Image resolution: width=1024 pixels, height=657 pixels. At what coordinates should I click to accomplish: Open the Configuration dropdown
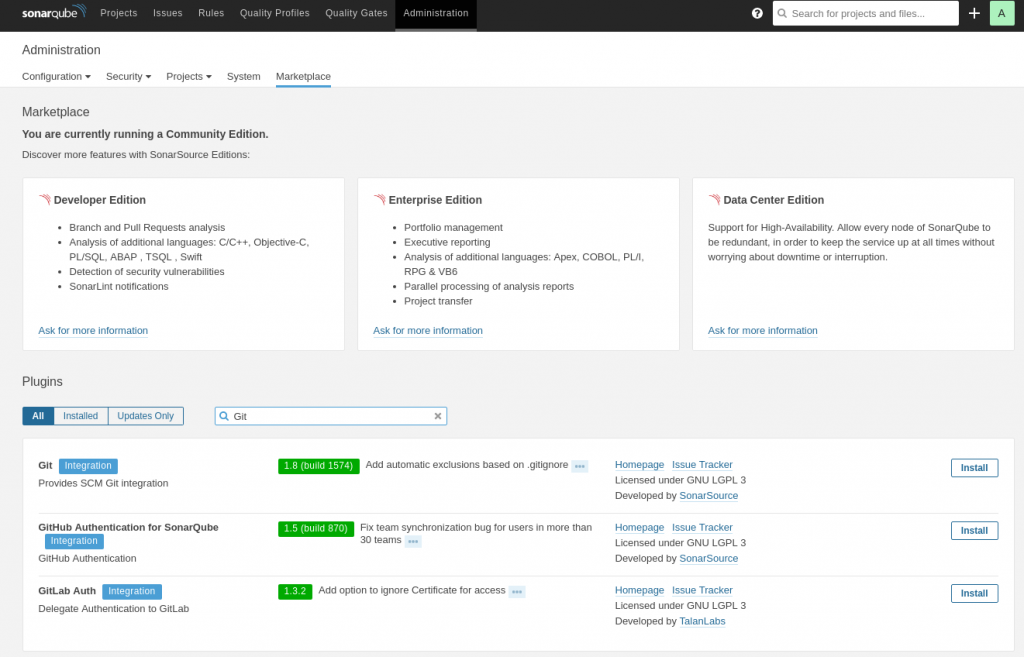coord(56,76)
